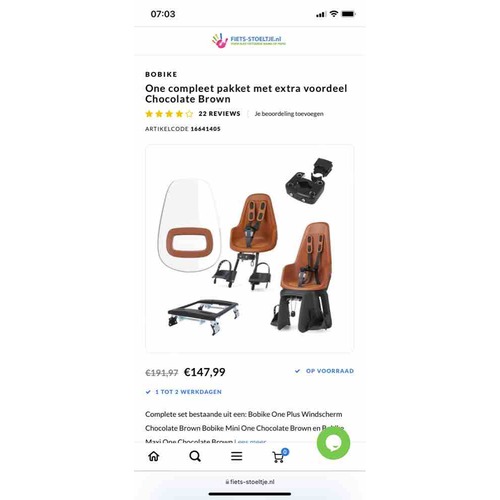Image resolution: width=500 pixels, height=500 pixels.
Task: Expand description with 'Lees meer'
Action: pos(250,442)
